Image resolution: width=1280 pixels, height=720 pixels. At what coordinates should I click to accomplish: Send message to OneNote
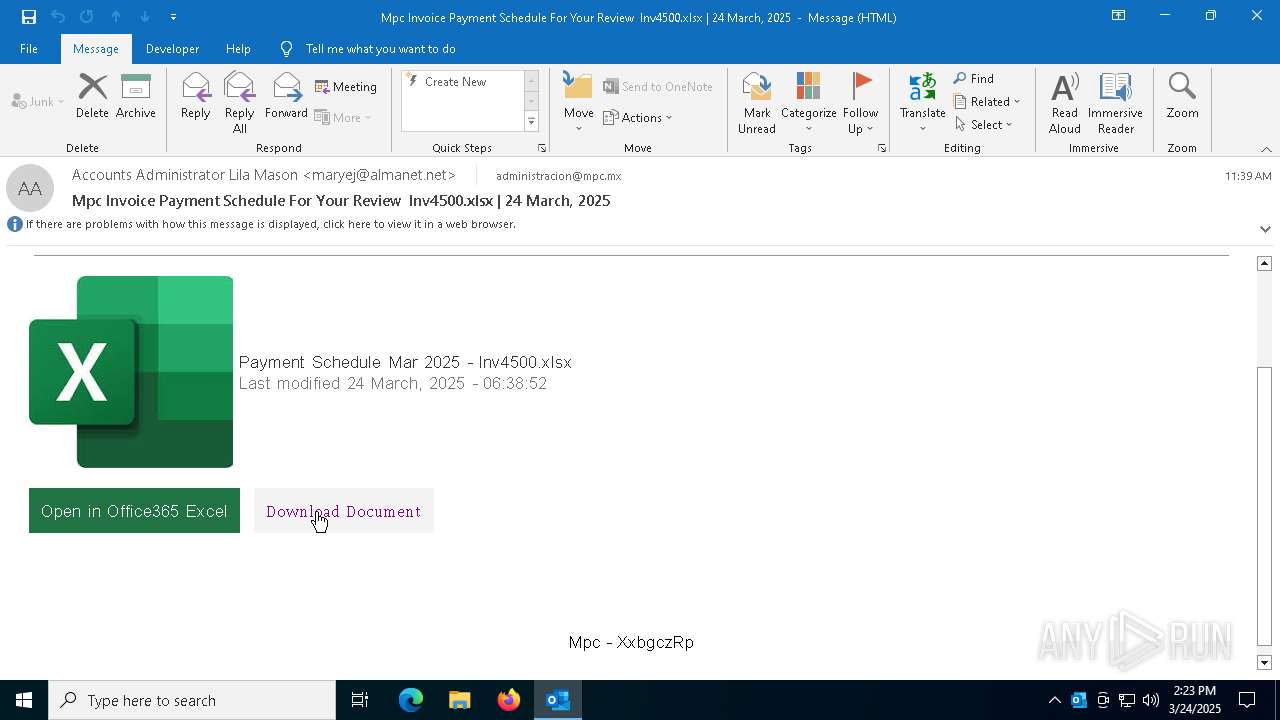point(658,87)
